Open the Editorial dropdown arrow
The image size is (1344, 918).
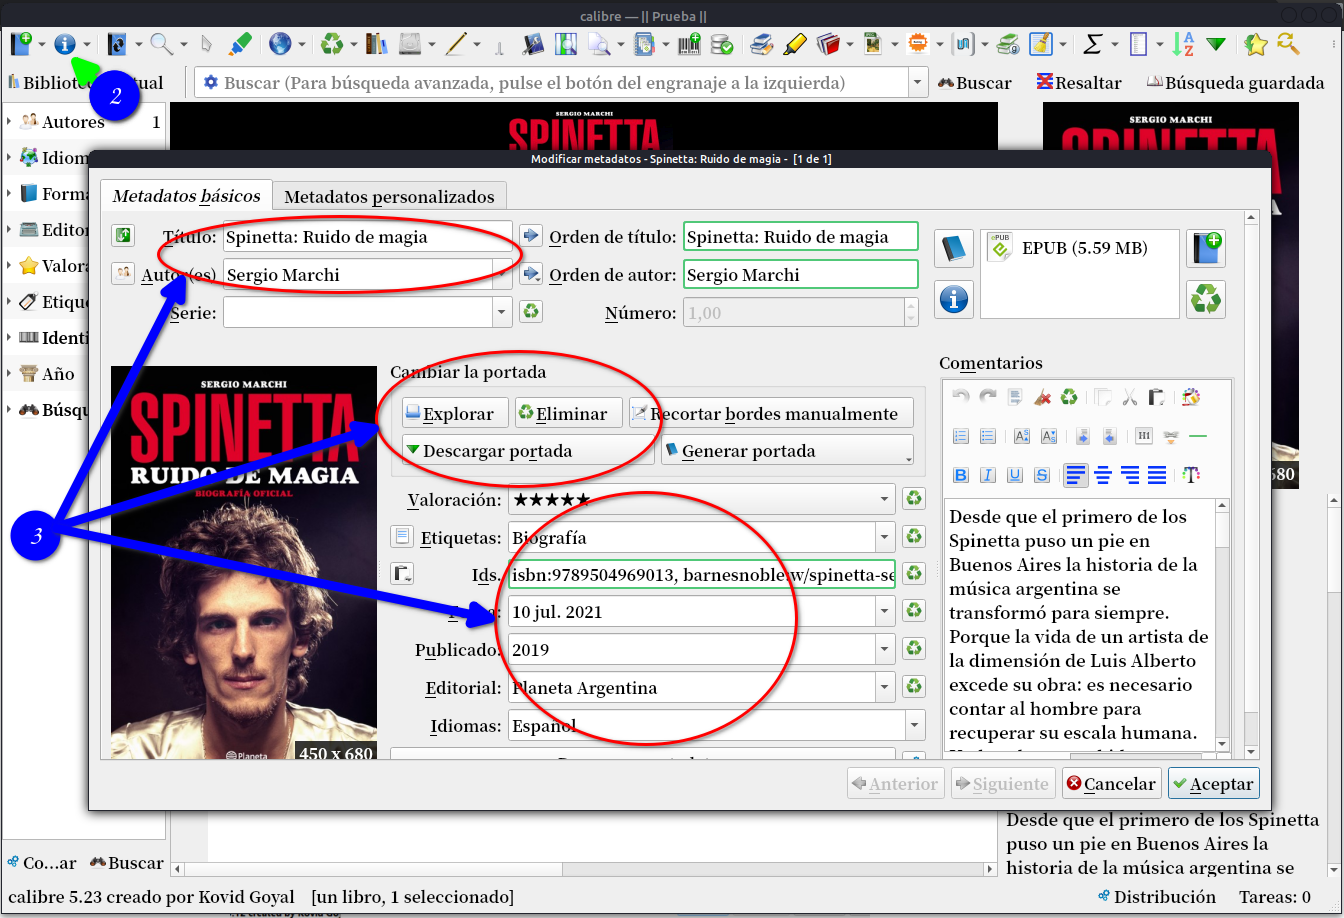coord(885,687)
